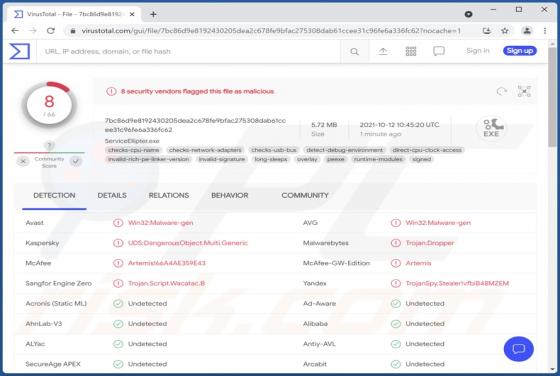Click the ServiceElipter.exe file name

click(132, 141)
